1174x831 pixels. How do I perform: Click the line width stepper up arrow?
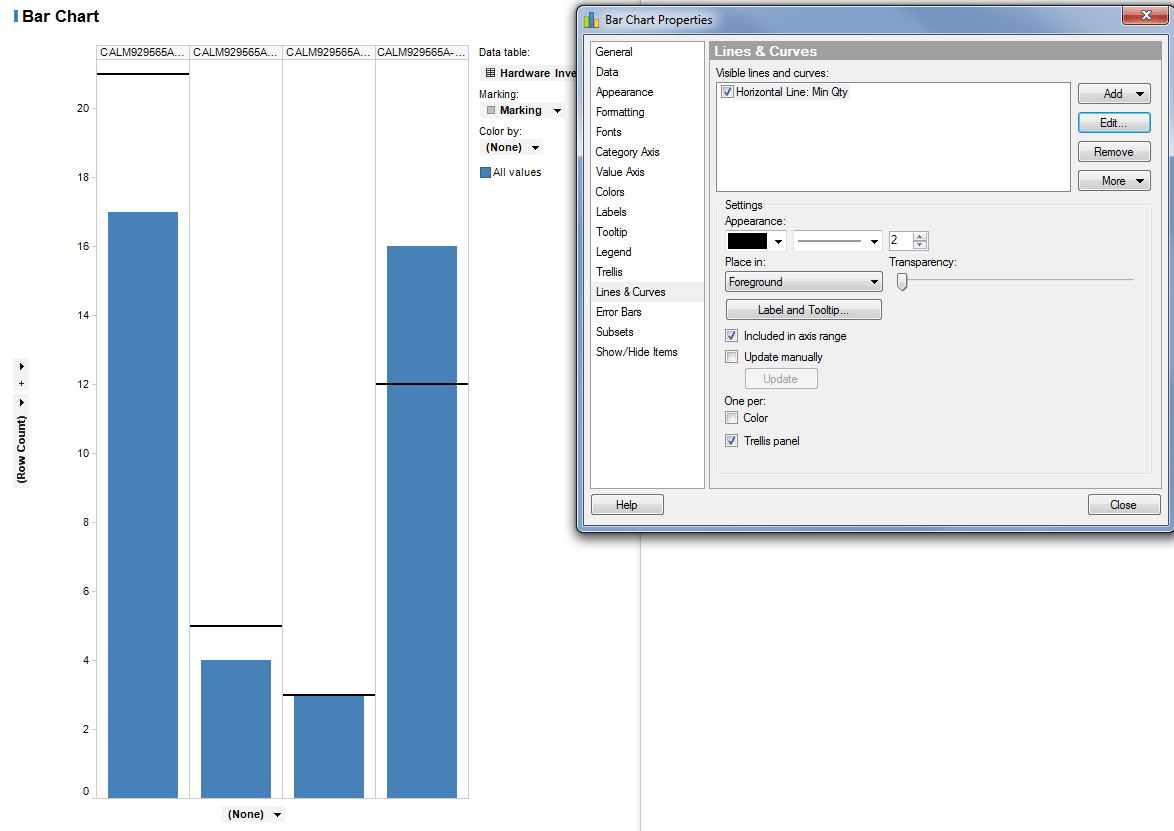[920, 236]
